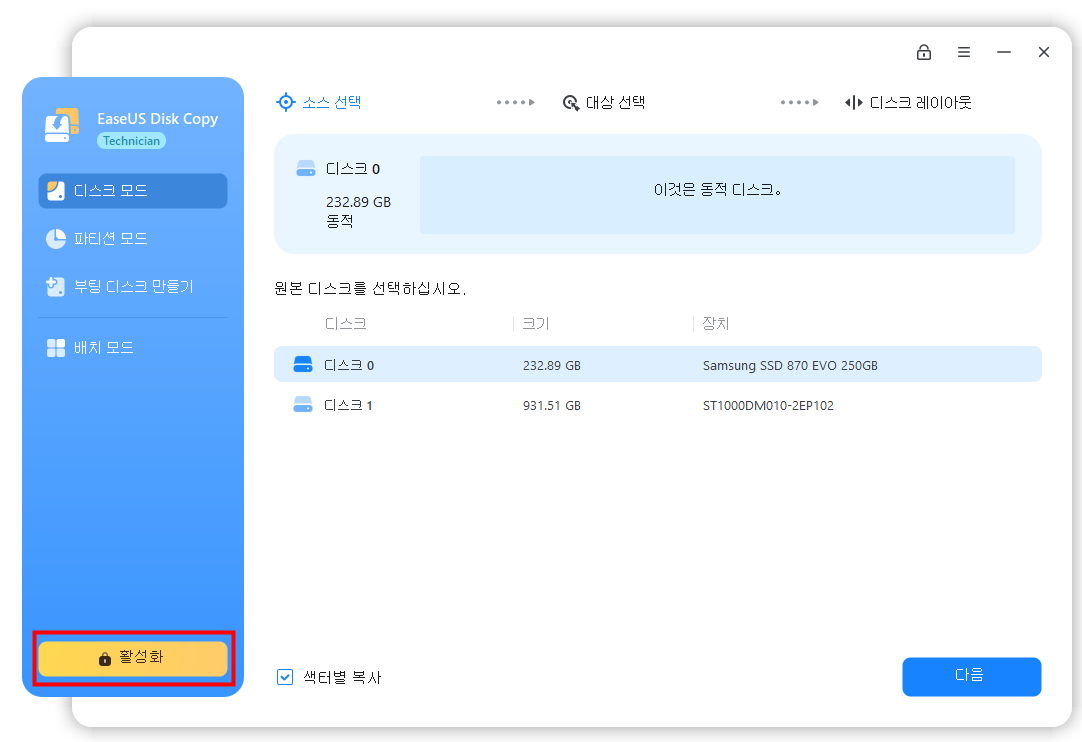Click the lock icon in the title bar
This screenshot has height=742, width=1082.
pos(924,51)
